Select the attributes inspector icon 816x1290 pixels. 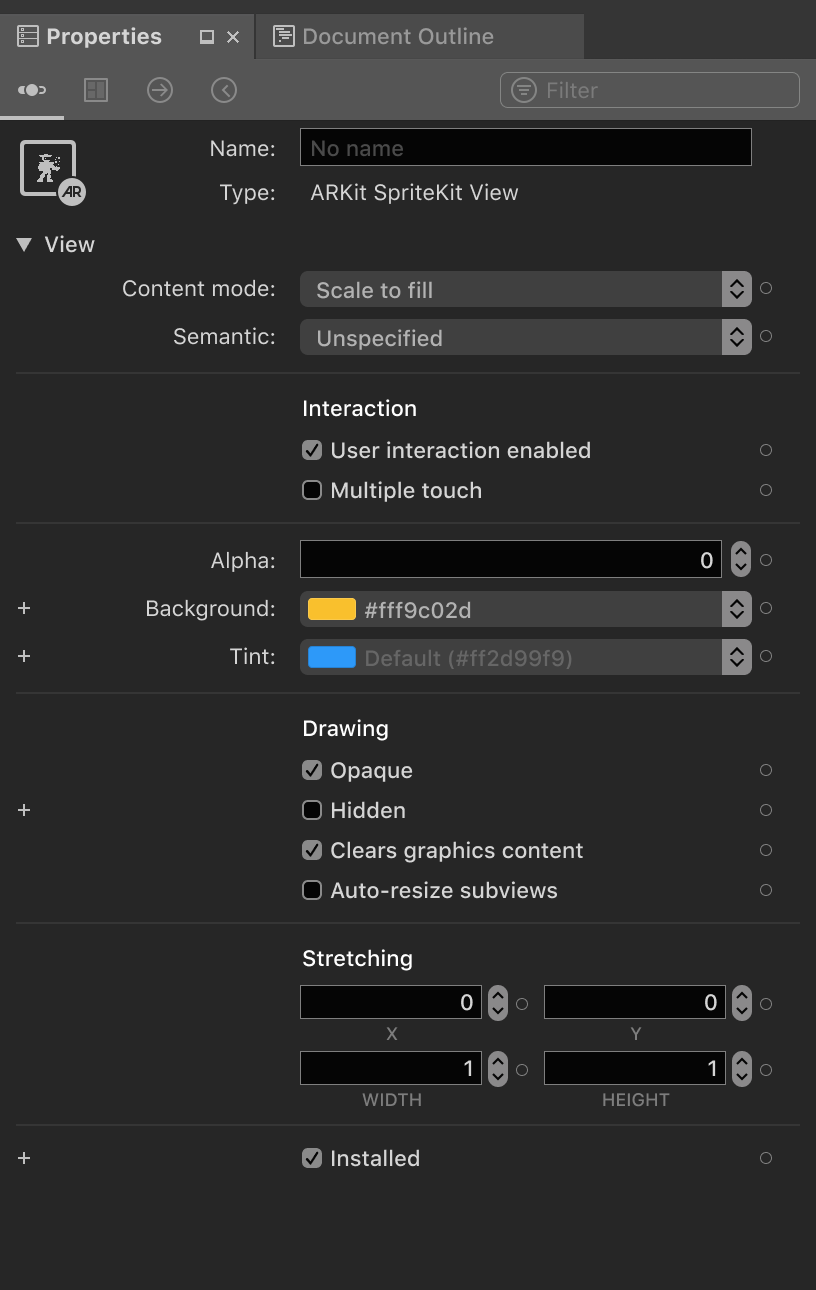31,89
